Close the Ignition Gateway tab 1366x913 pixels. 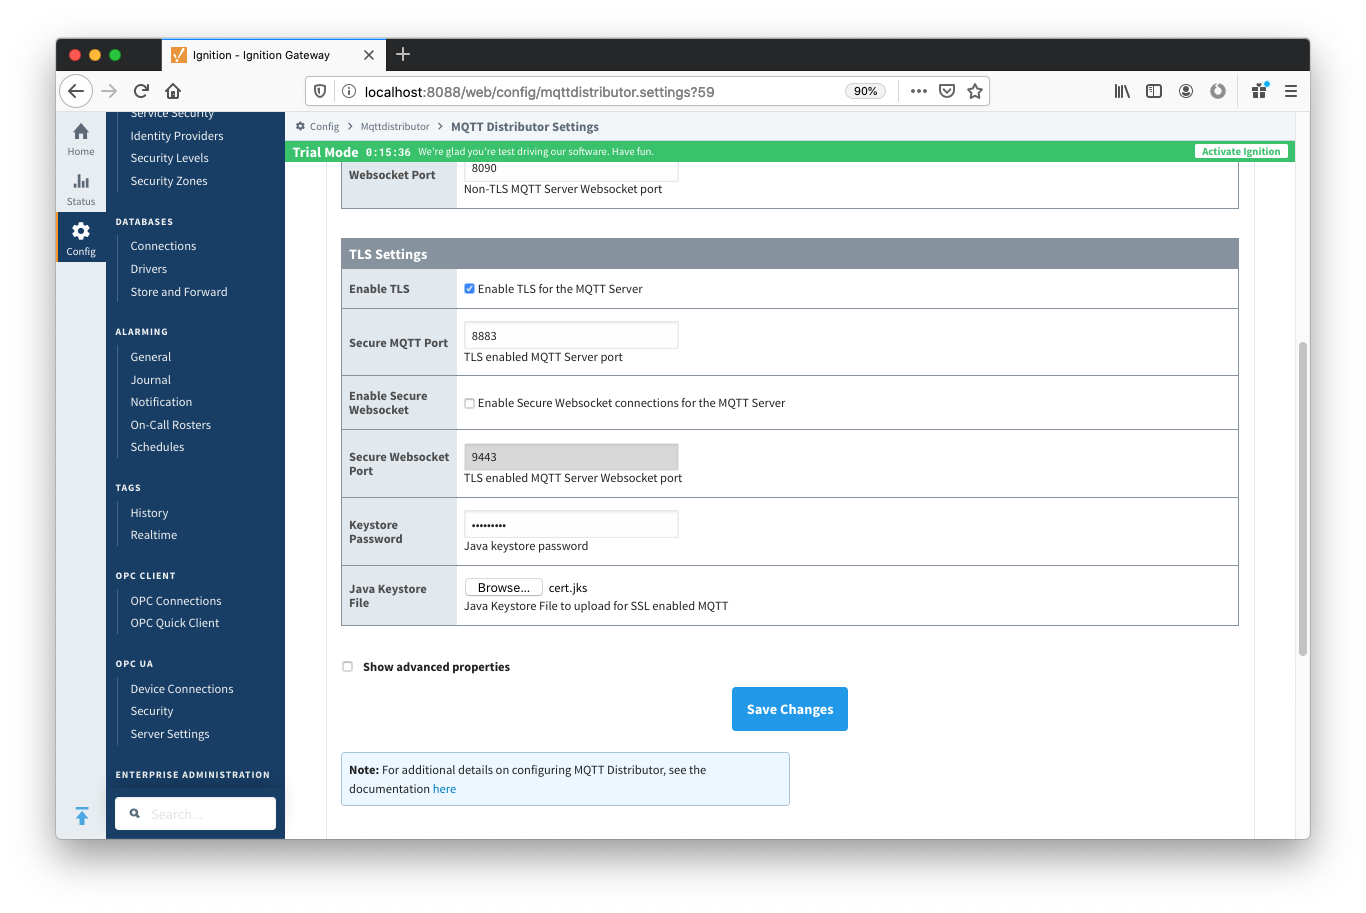pos(369,55)
